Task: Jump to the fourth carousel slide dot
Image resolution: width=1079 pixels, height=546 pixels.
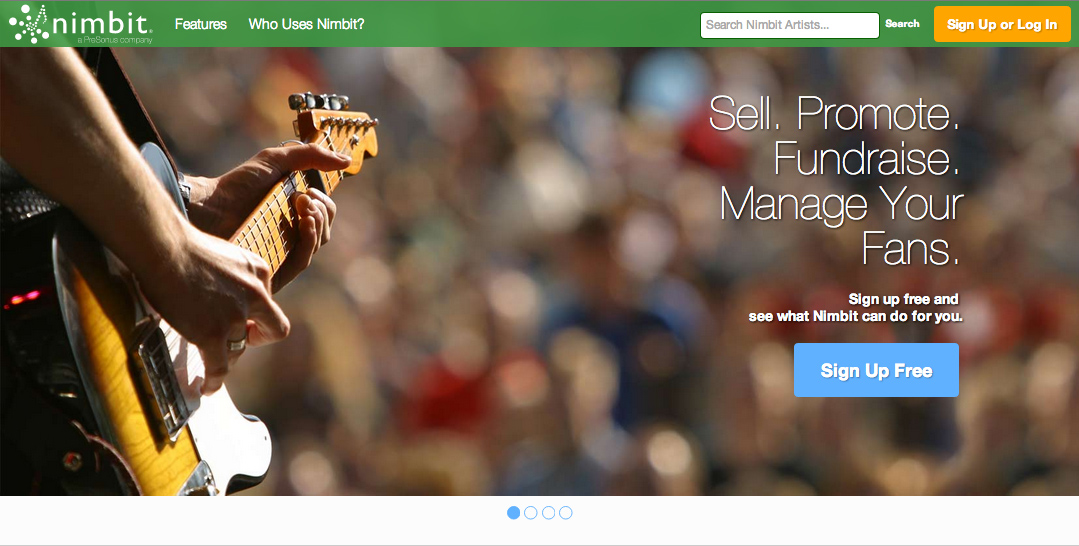Action: 566,512
